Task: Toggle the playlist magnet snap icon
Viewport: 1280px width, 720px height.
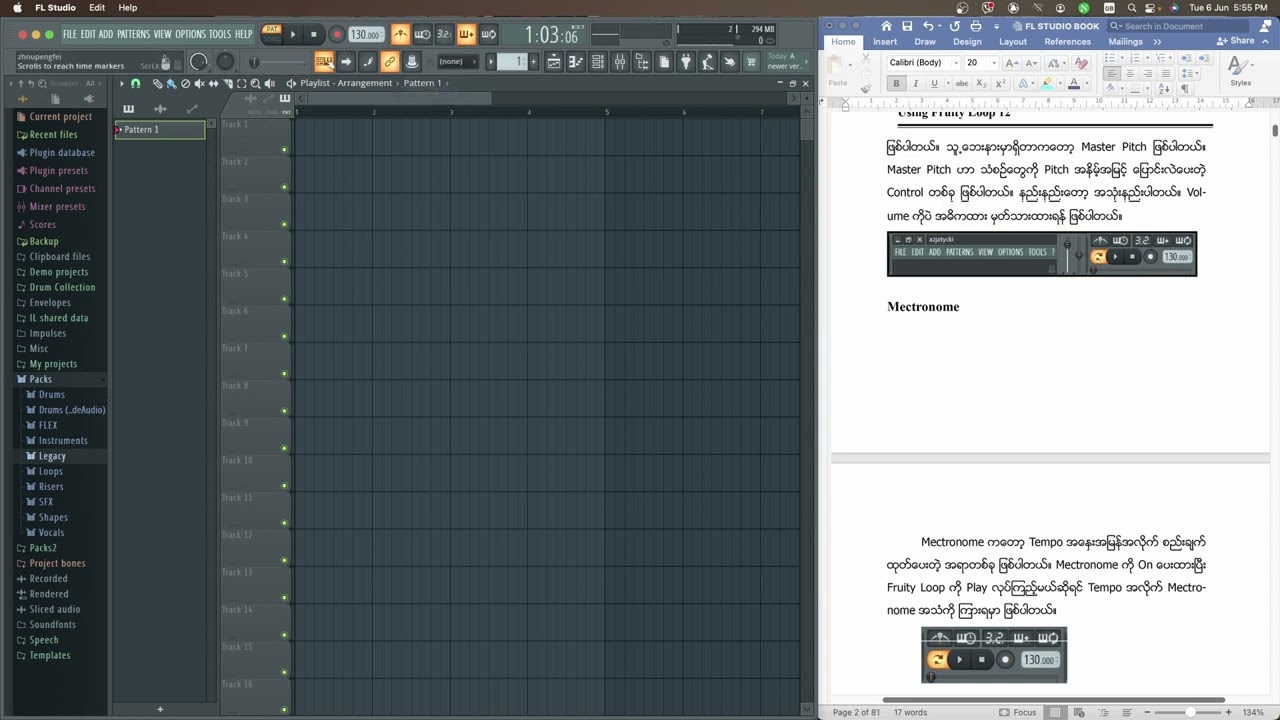Action: coord(135,84)
